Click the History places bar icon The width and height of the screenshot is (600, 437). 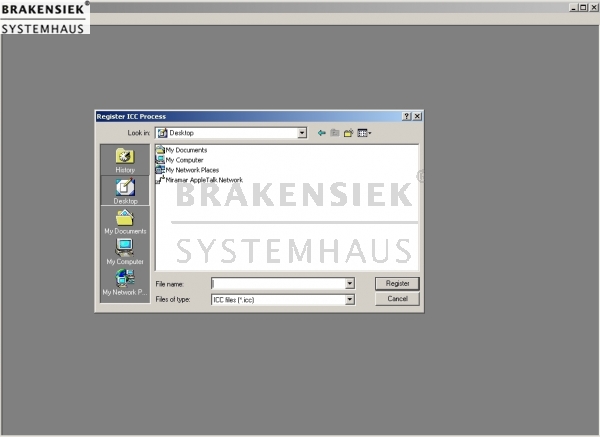coord(125,160)
